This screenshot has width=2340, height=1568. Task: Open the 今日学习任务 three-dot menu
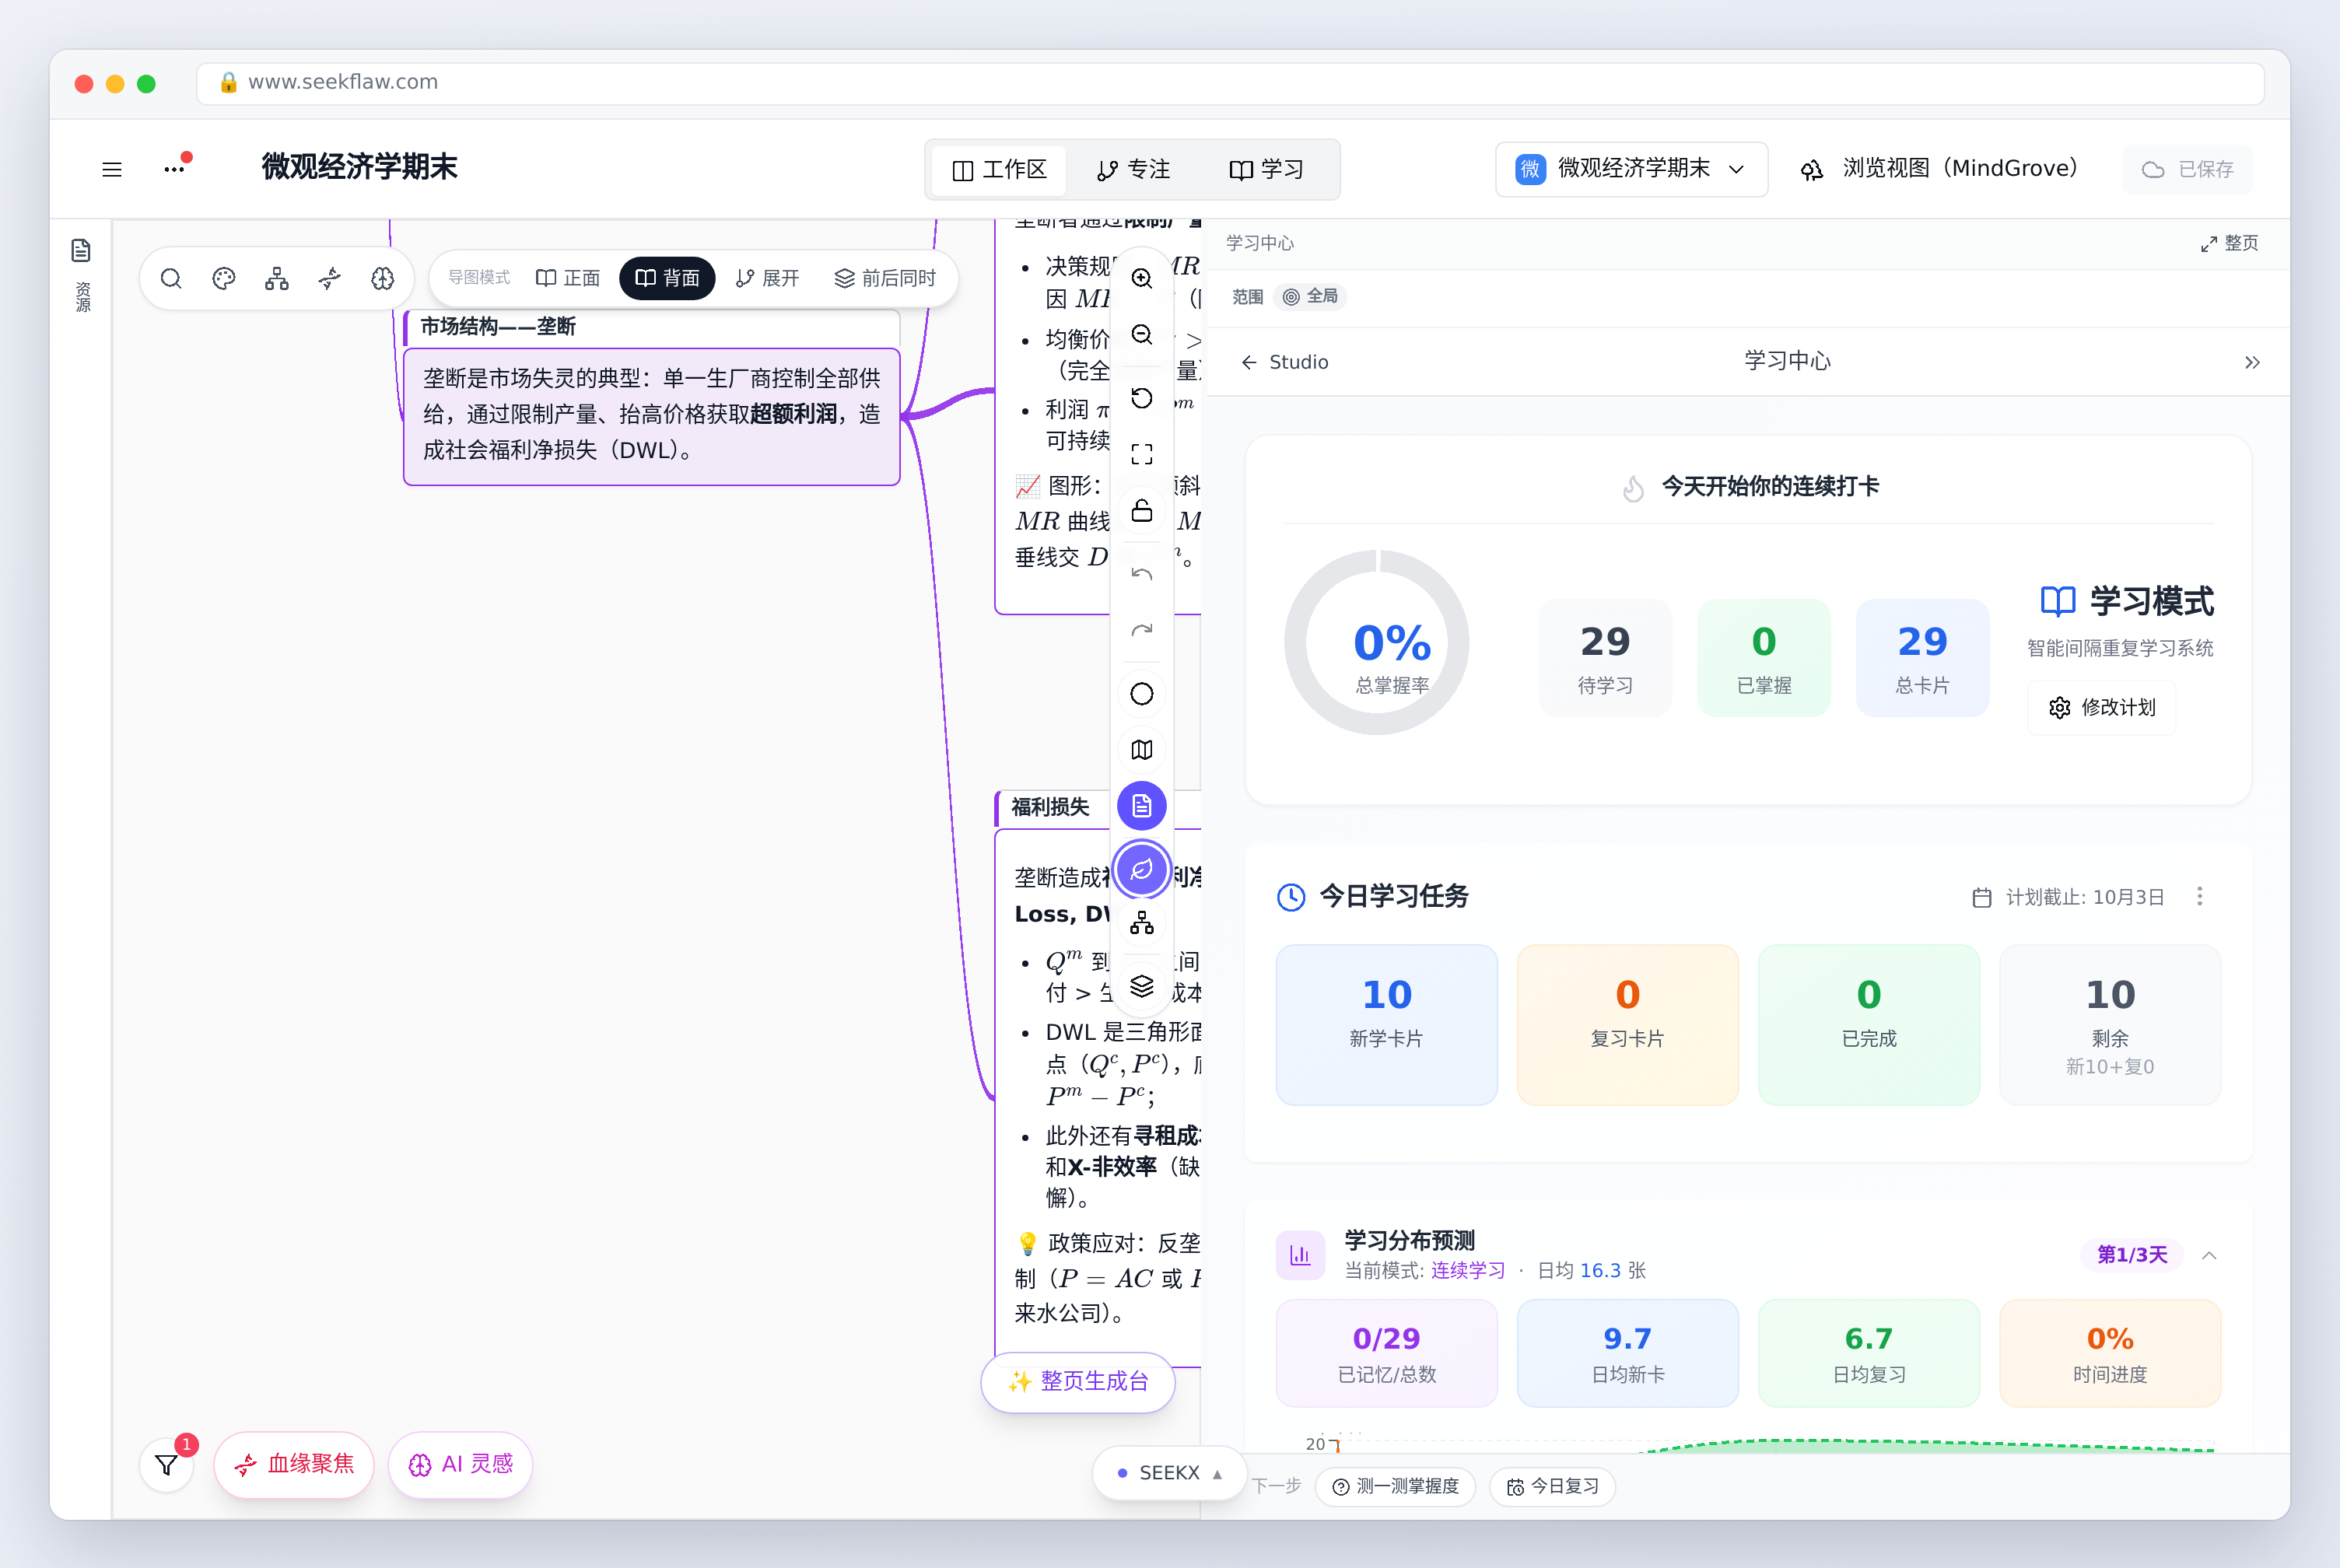pyautogui.click(x=2199, y=896)
